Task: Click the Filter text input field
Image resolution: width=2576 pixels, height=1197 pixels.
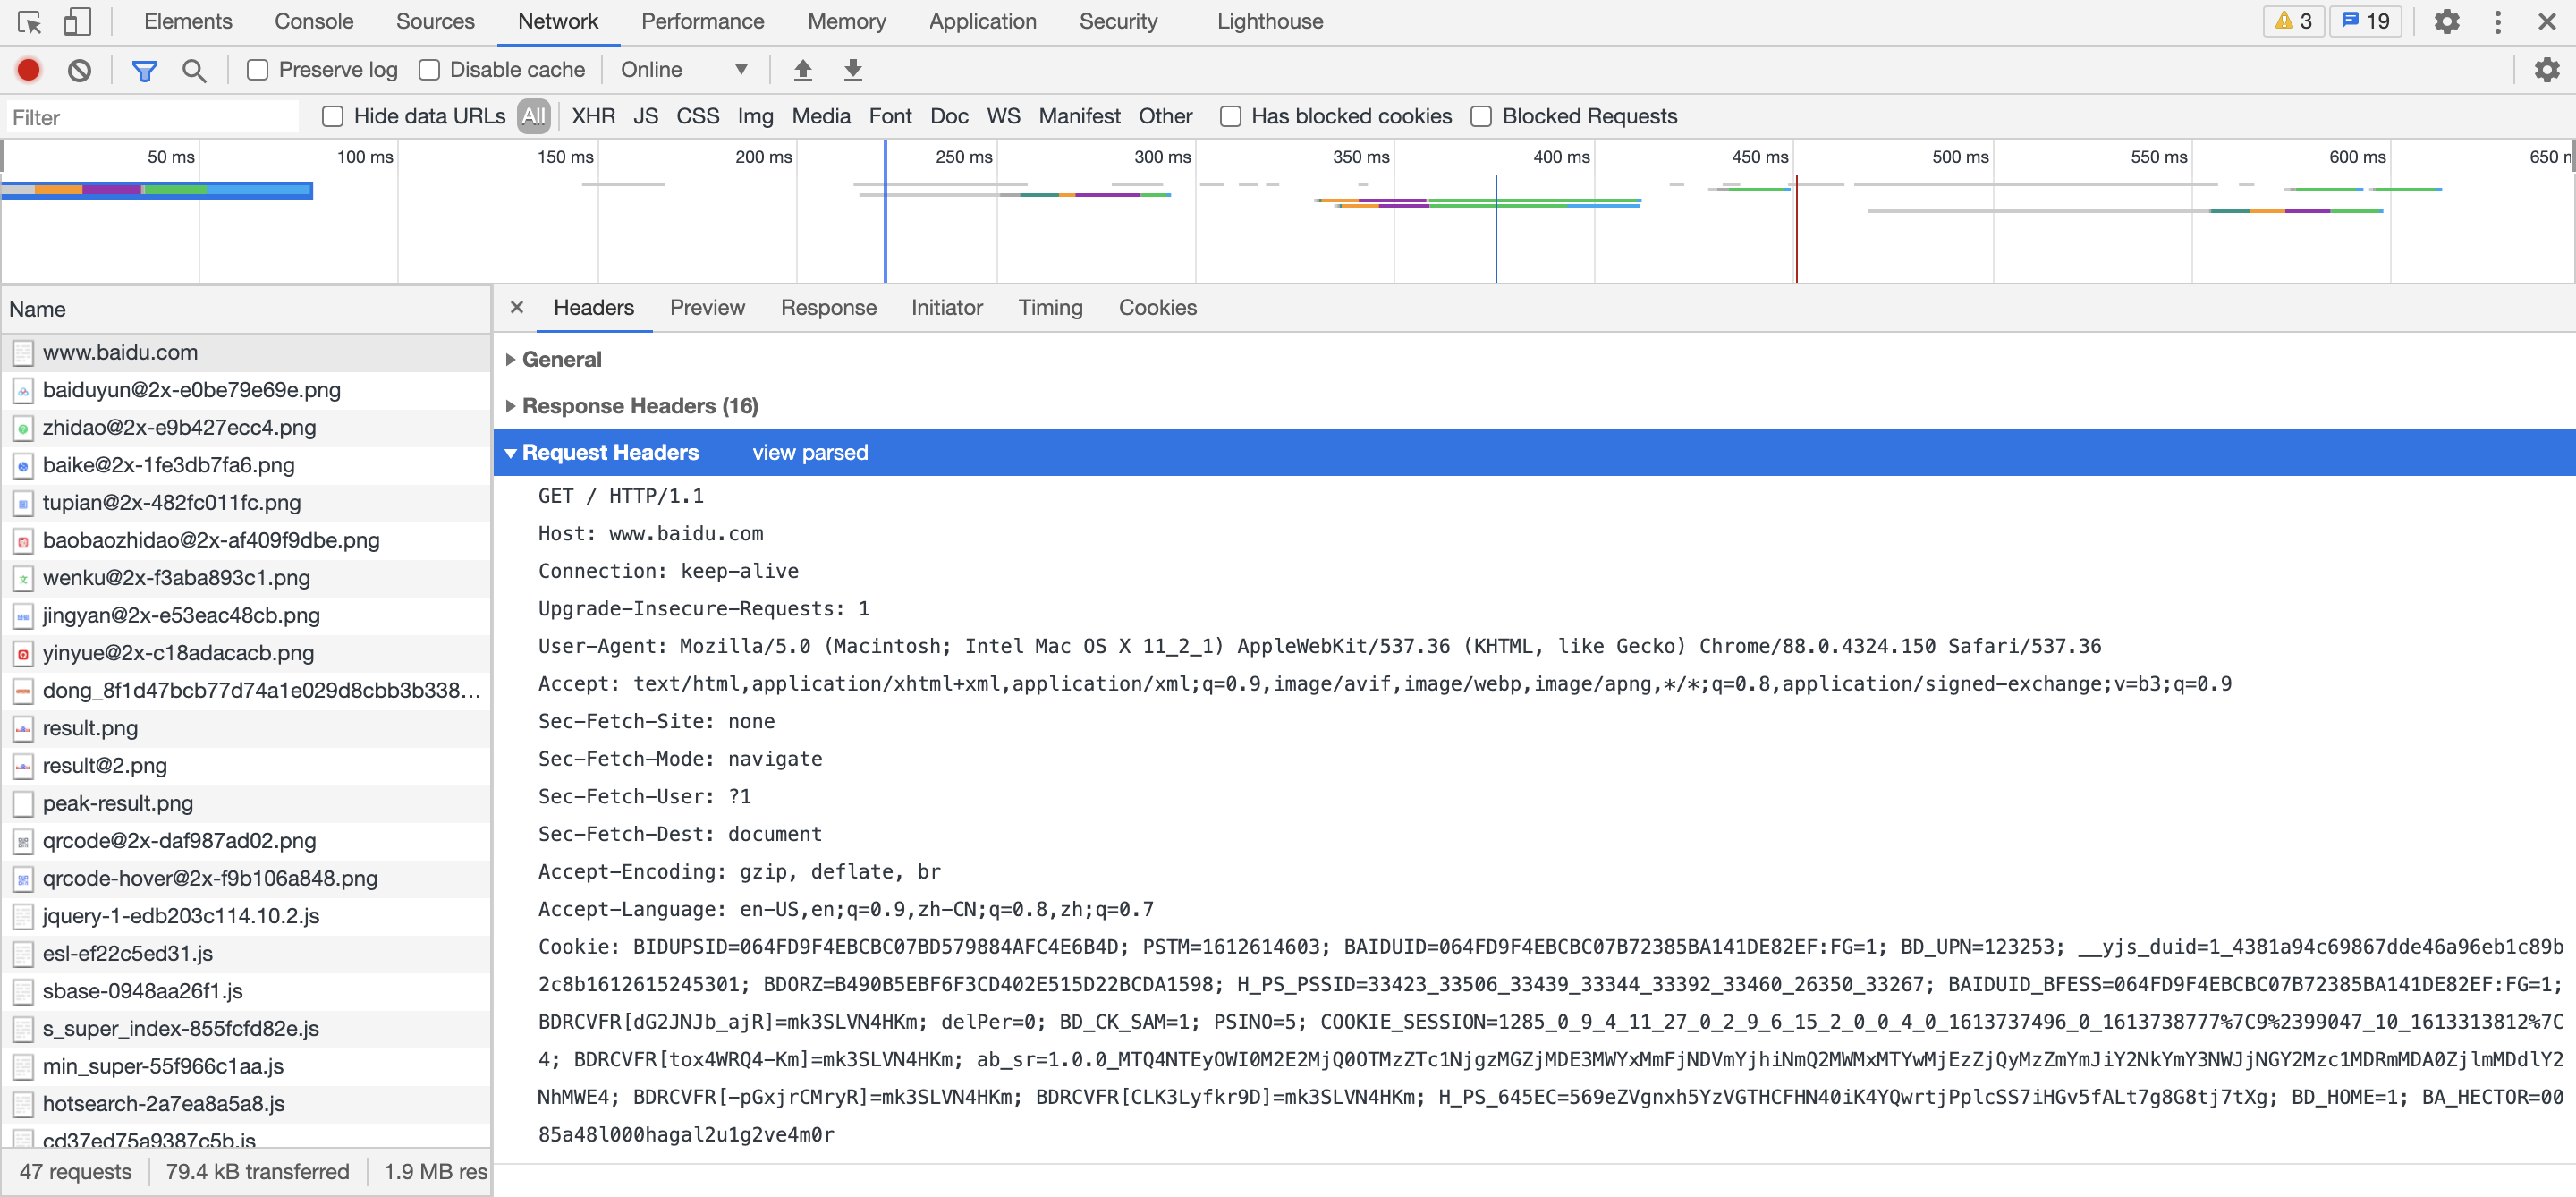Action: [x=150, y=118]
